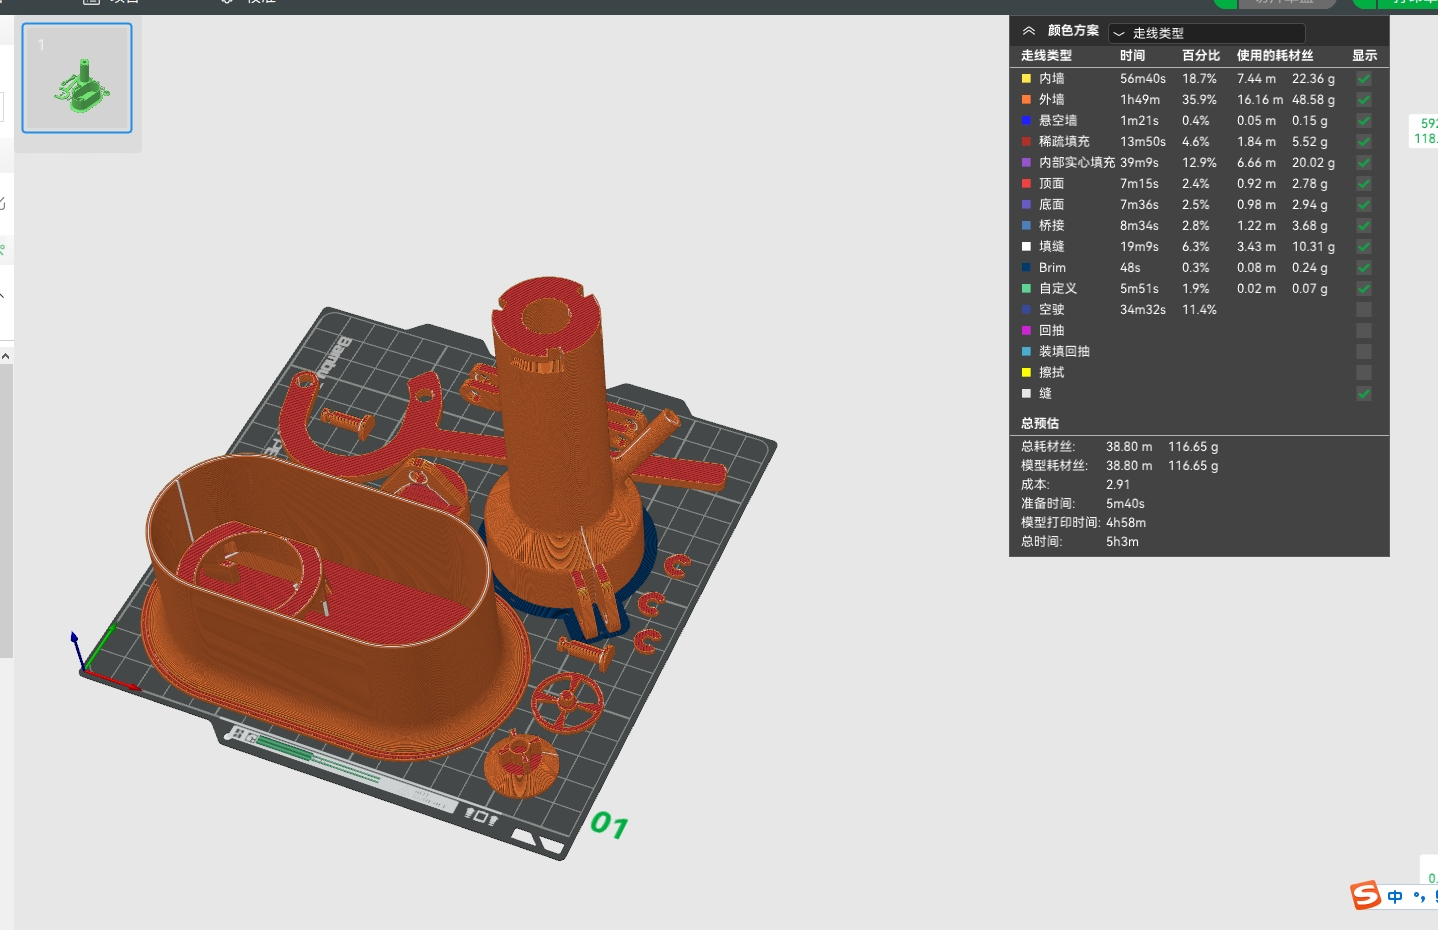Uncheck the 缝 seam display checkbox
Image resolution: width=1438 pixels, height=930 pixels.
(x=1364, y=394)
